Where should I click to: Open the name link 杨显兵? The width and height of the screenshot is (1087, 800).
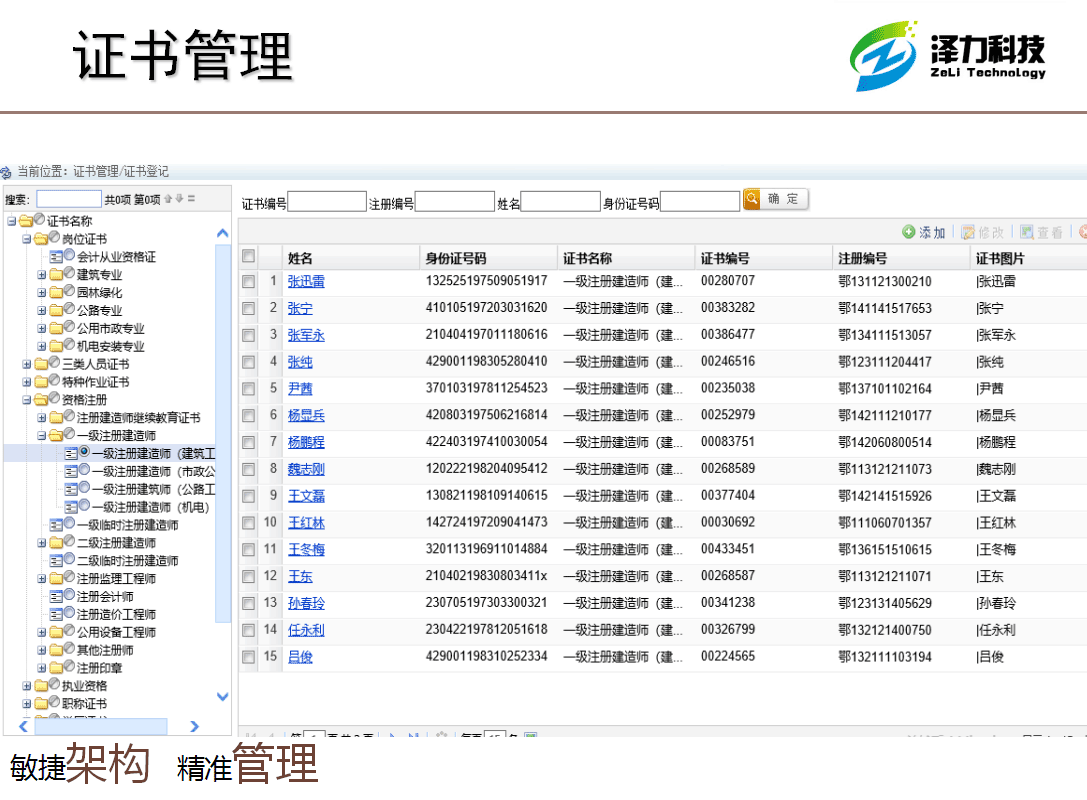coord(306,416)
